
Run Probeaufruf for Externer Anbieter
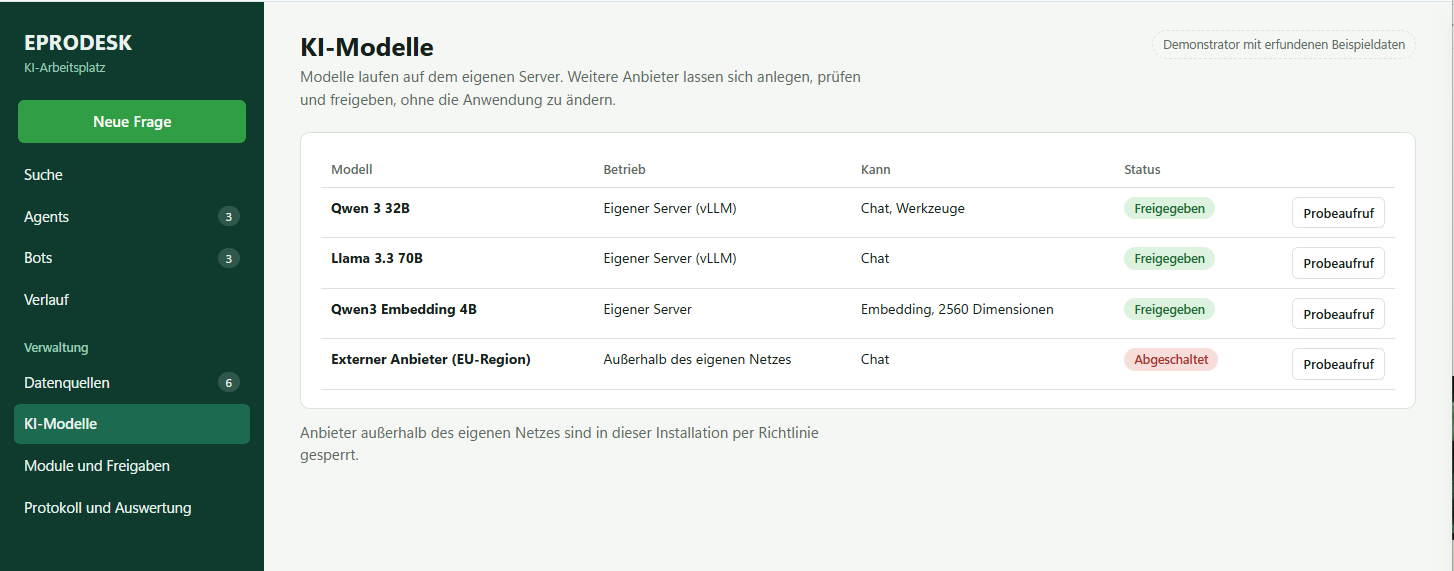(x=1338, y=364)
